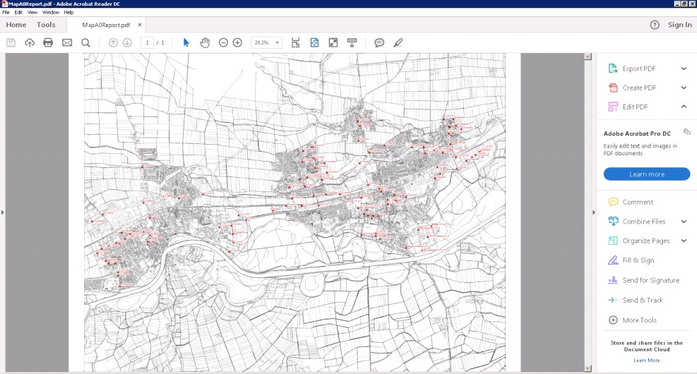Open the Combine Files tool
This screenshot has width=697, height=374.
coord(644,221)
